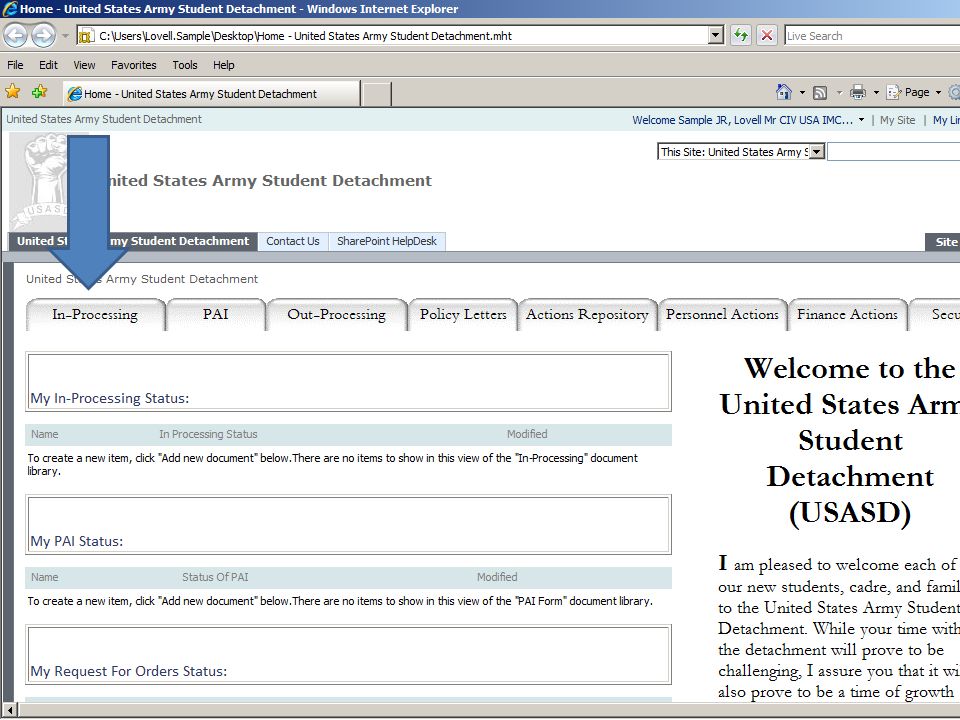Click the Print printer icon
960x720 pixels.
point(858,92)
